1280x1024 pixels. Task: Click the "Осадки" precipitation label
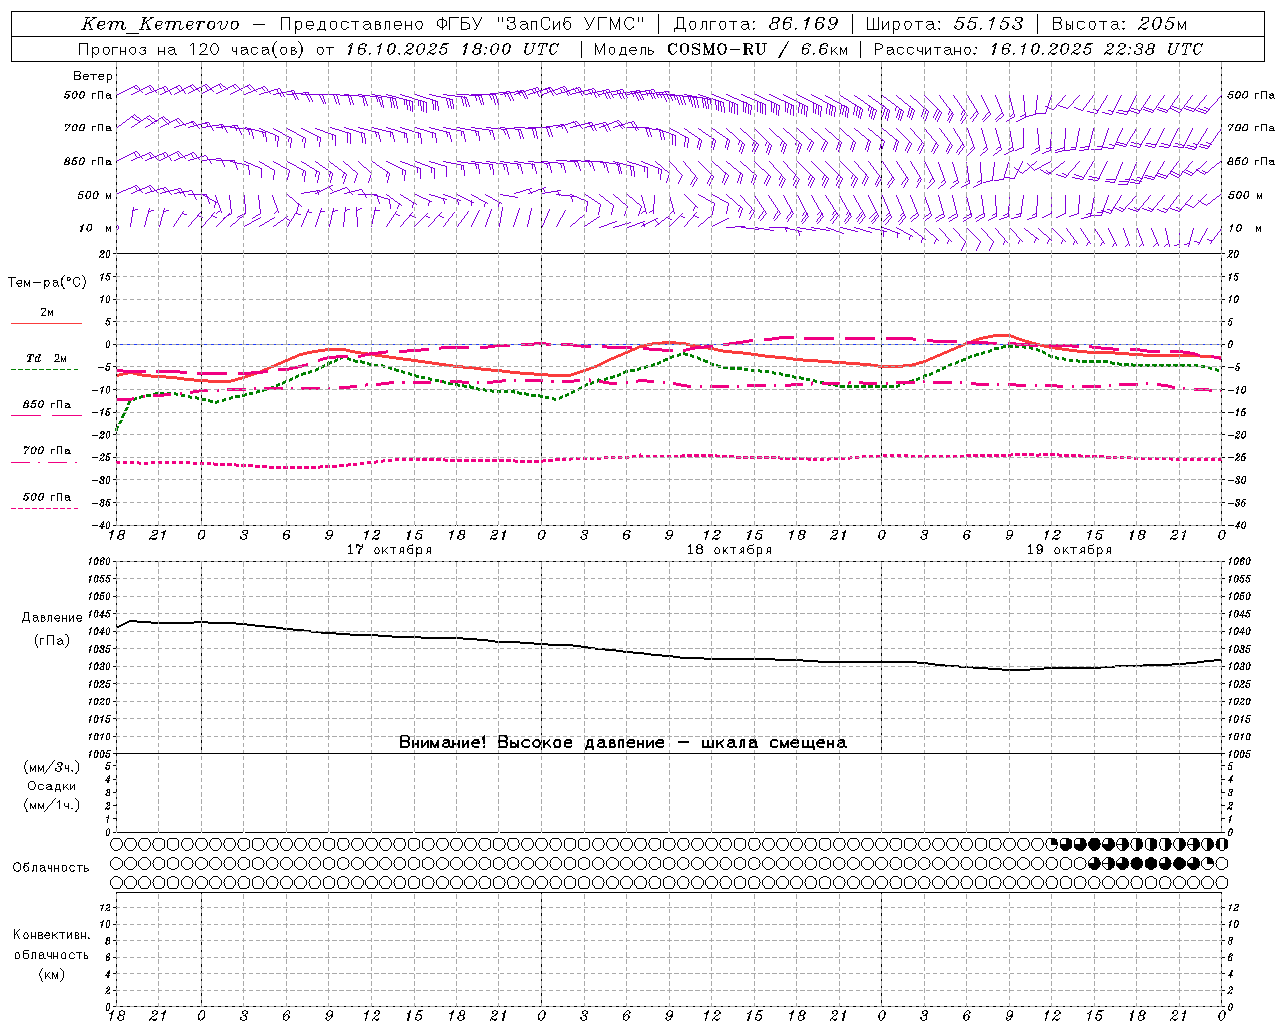pyautogui.click(x=52, y=786)
